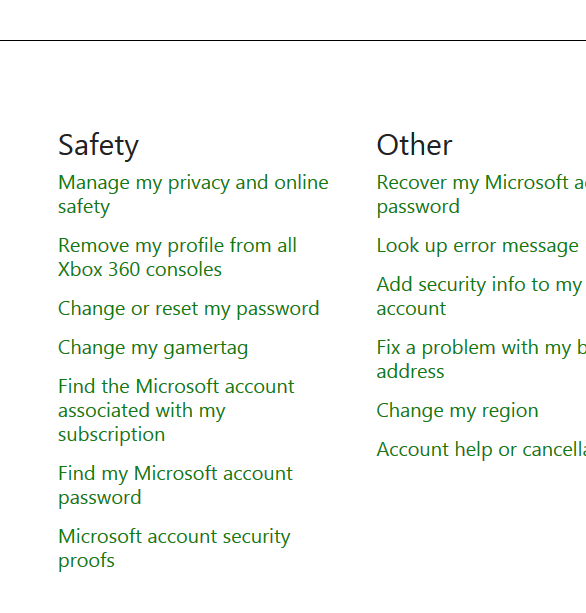Click 'Xbox 360 consoles' text in Safety list
586x613 pixels.
point(140,269)
